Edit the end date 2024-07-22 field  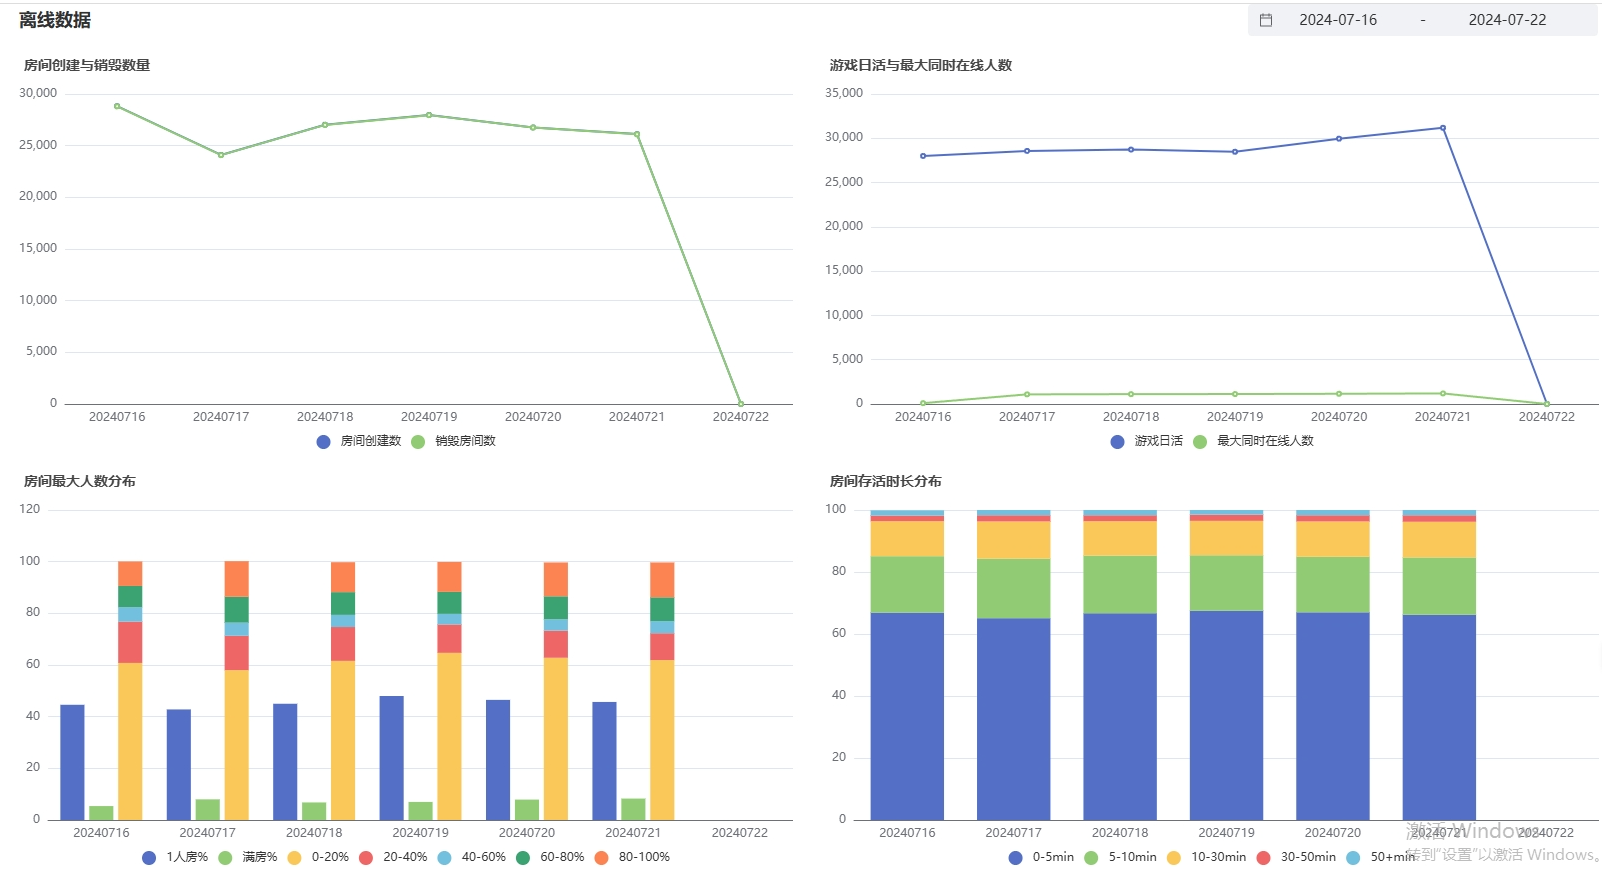tap(1507, 20)
